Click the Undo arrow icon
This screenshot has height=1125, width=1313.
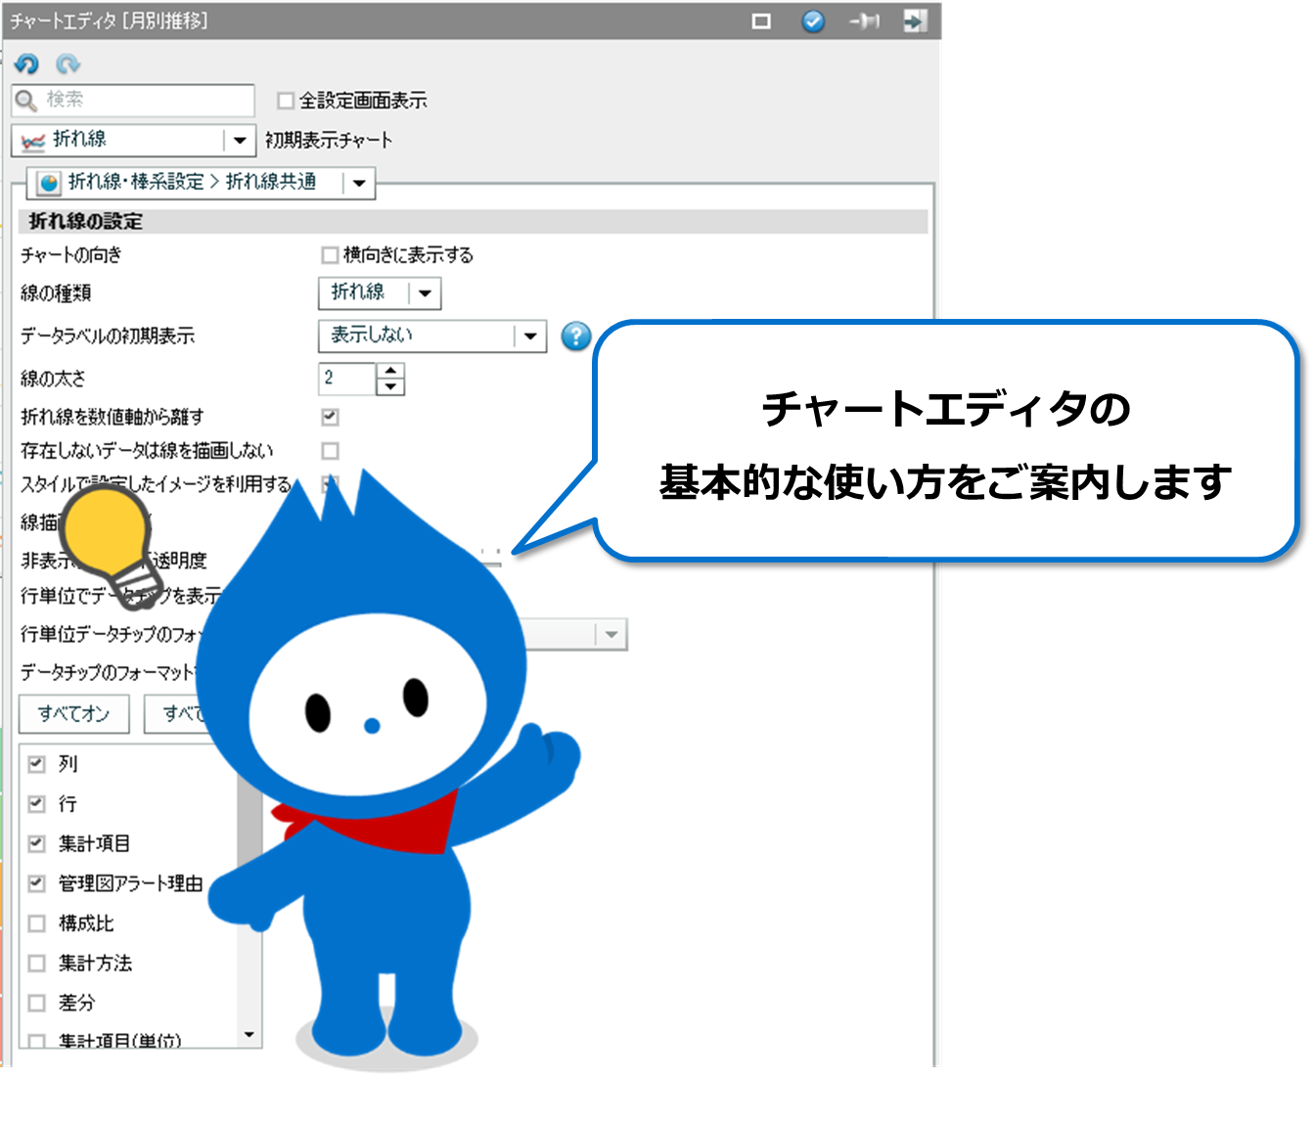tap(27, 64)
